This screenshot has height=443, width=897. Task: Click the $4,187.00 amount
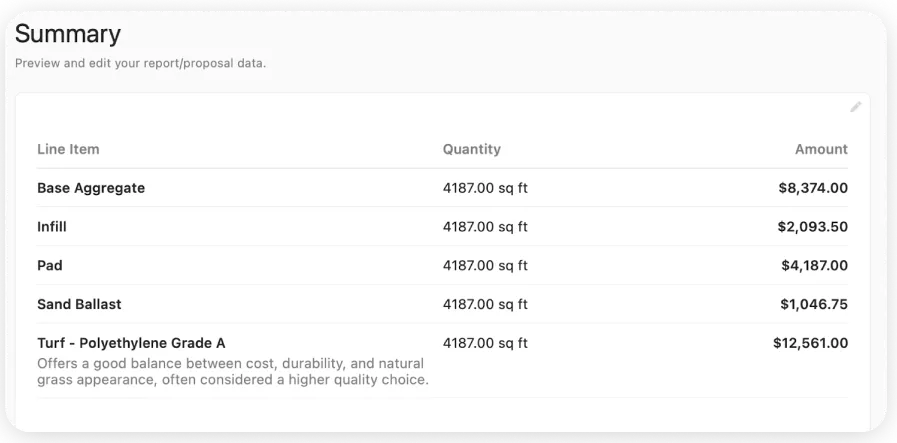[x=814, y=265]
